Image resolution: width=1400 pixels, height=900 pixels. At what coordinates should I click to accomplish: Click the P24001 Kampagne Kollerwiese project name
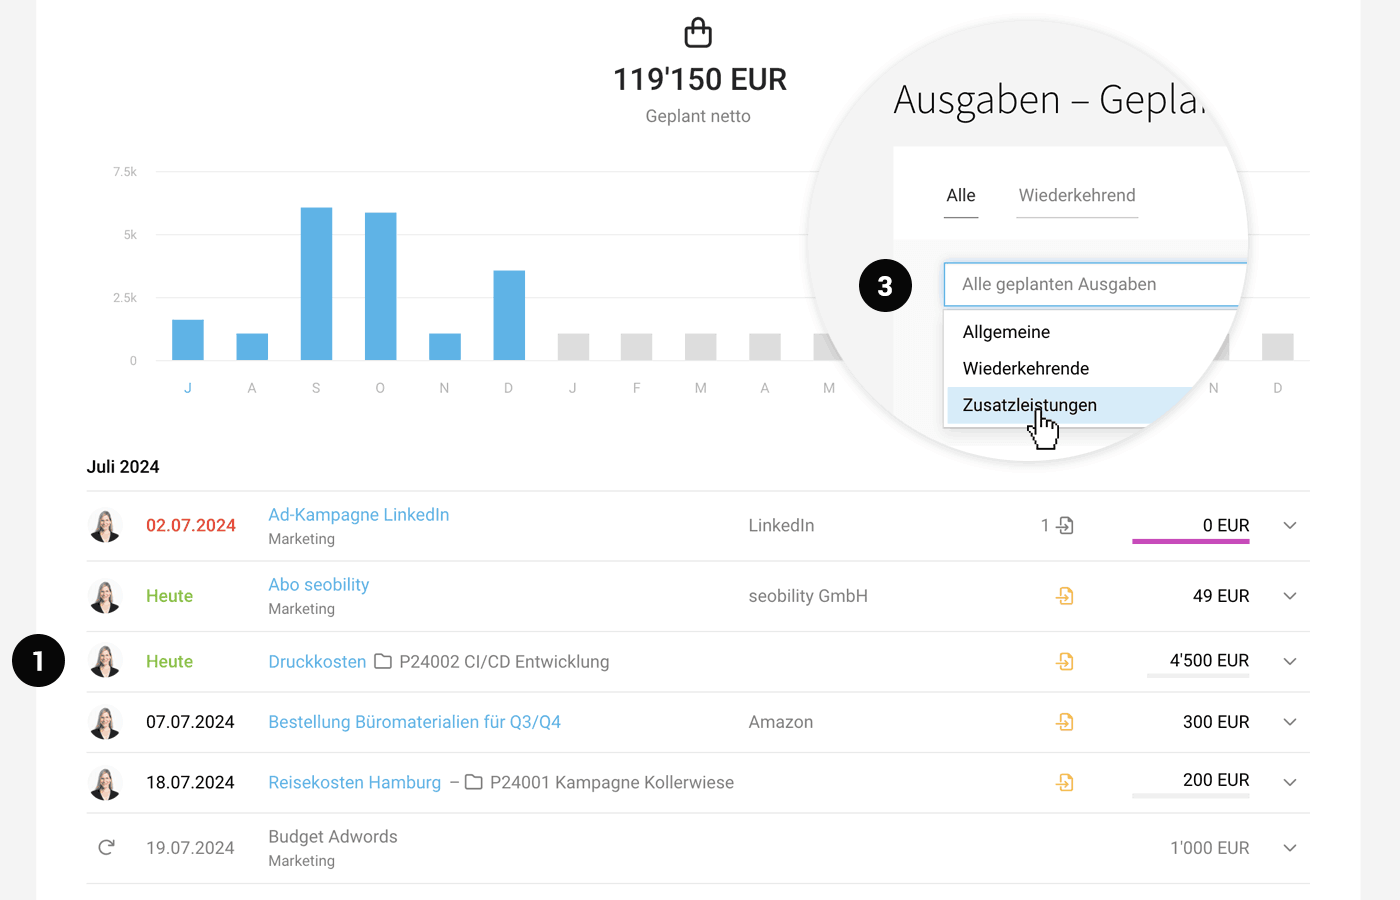[x=612, y=783]
